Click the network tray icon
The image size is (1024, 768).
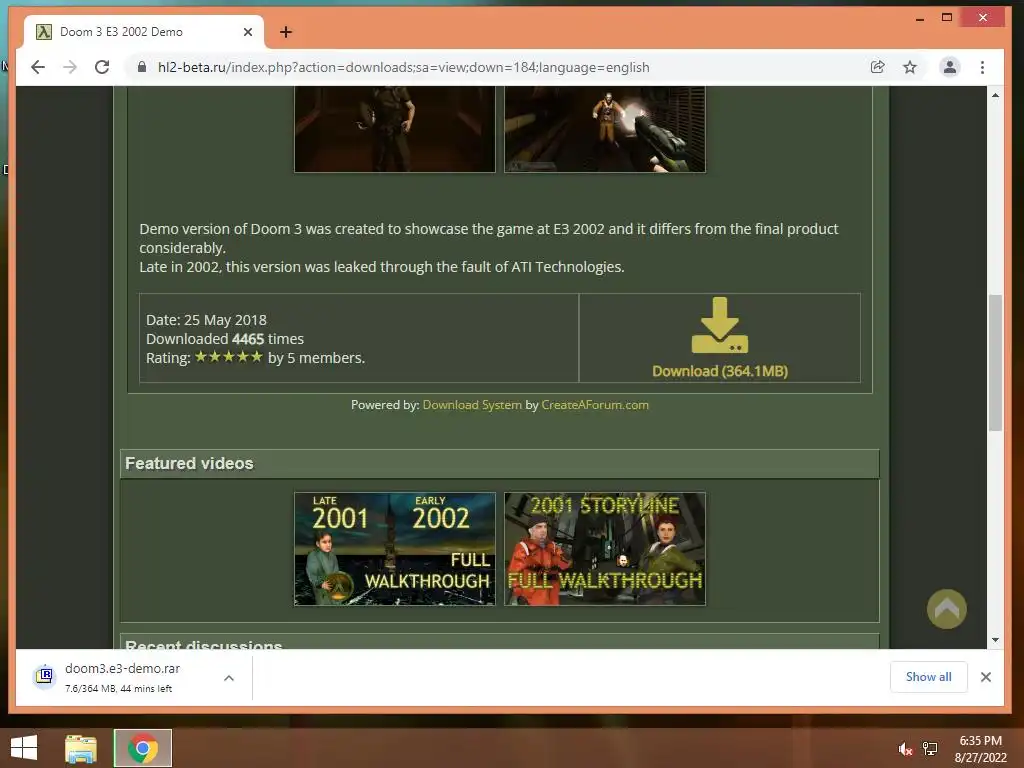[930, 749]
